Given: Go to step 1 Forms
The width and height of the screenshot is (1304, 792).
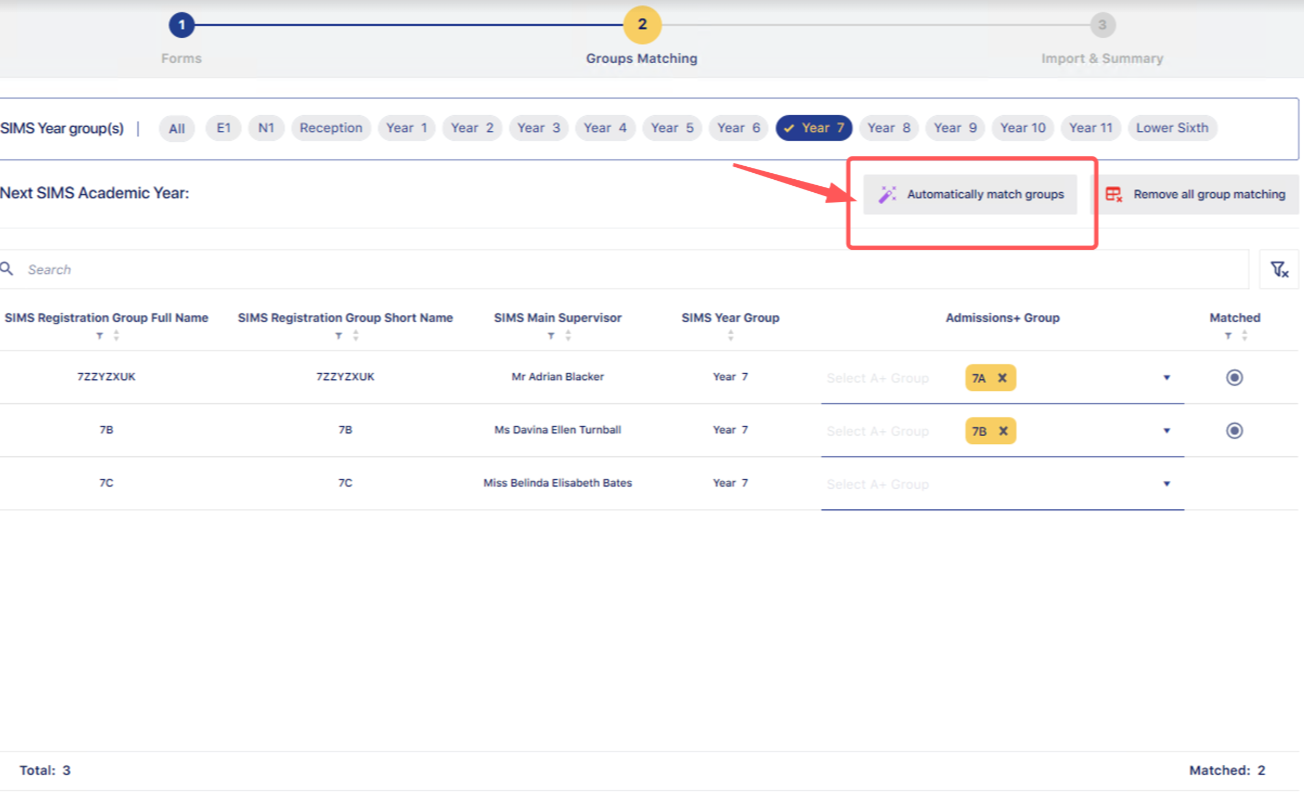Looking at the screenshot, I should coord(181,25).
